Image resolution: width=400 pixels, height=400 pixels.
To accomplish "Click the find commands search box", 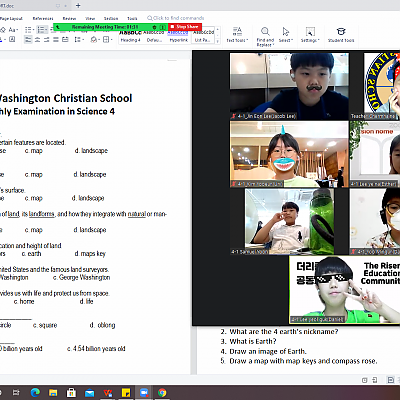I will 176,18.
